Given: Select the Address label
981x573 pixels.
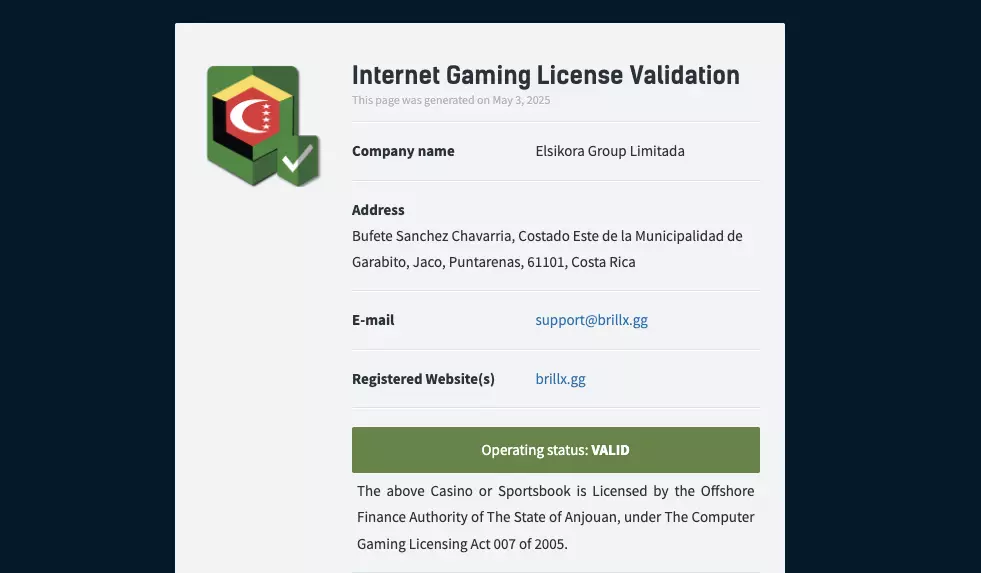Looking at the screenshot, I should tap(378, 210).
